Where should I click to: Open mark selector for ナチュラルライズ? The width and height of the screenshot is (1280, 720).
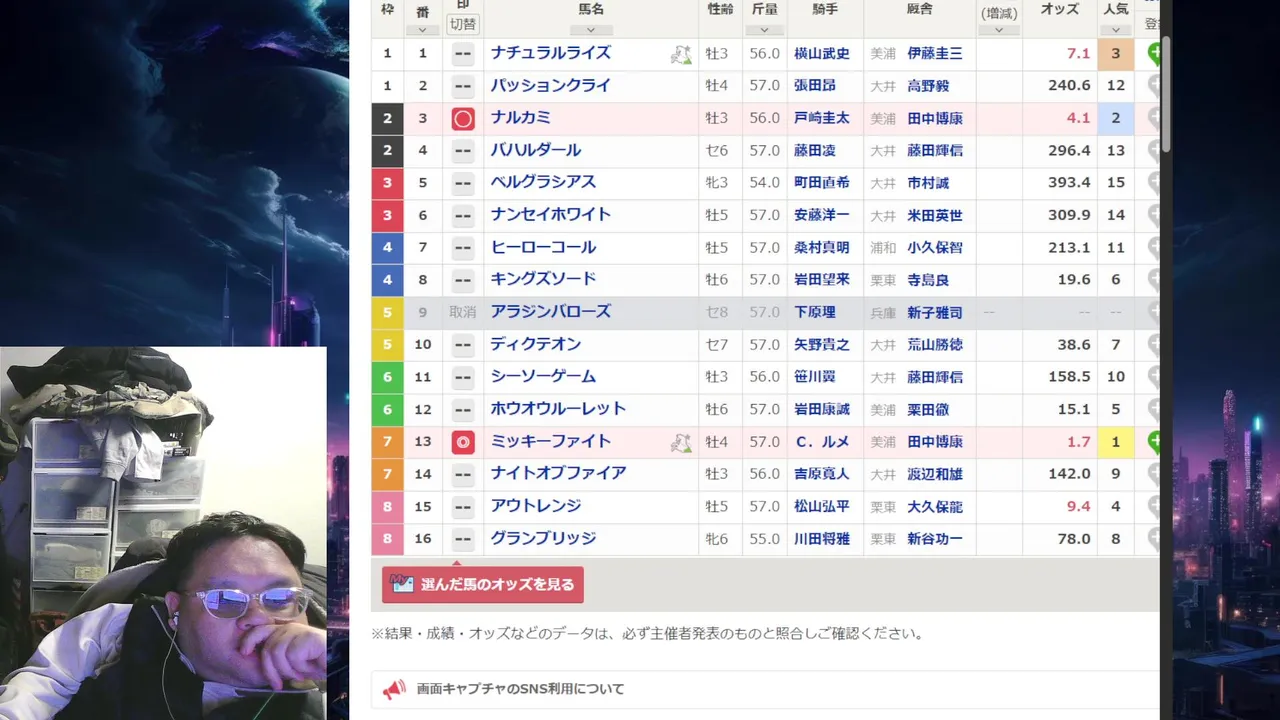[x=463, y=54]
